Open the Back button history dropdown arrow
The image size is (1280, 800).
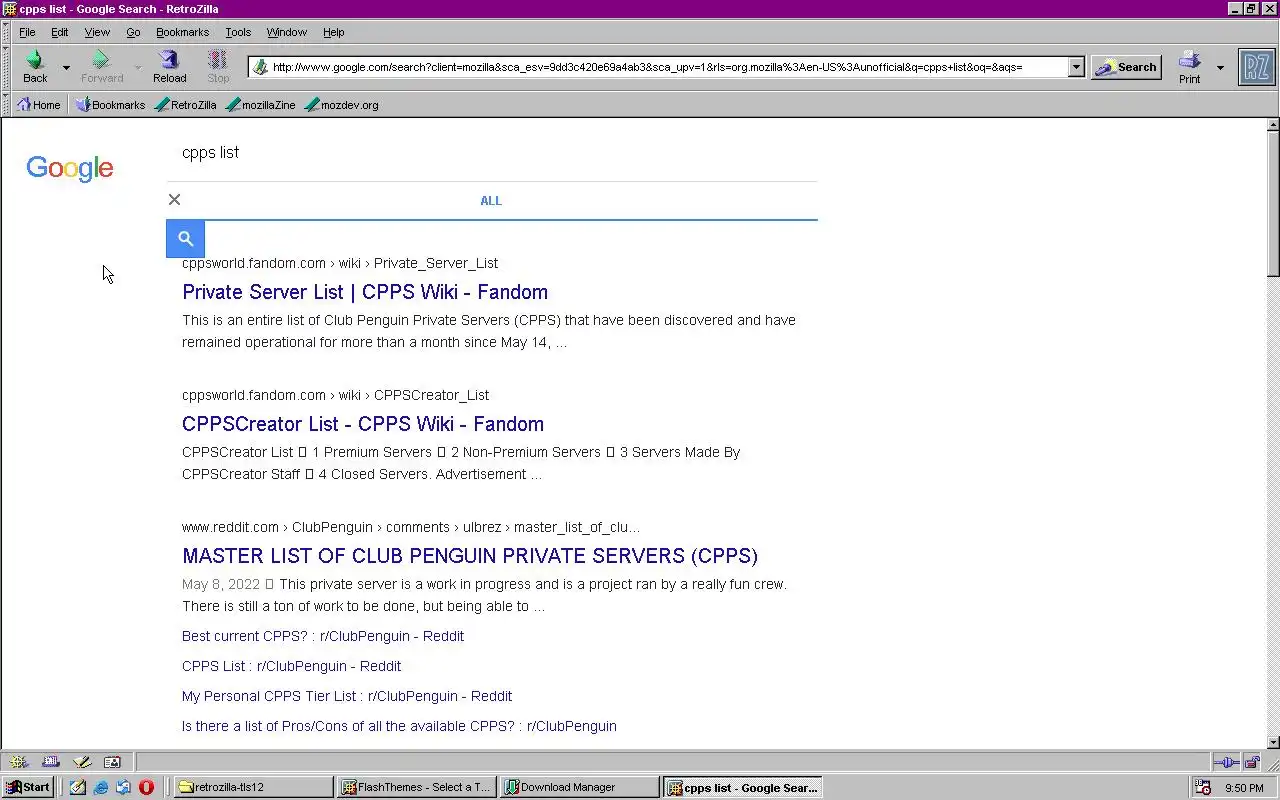click(x=66, y=68)
